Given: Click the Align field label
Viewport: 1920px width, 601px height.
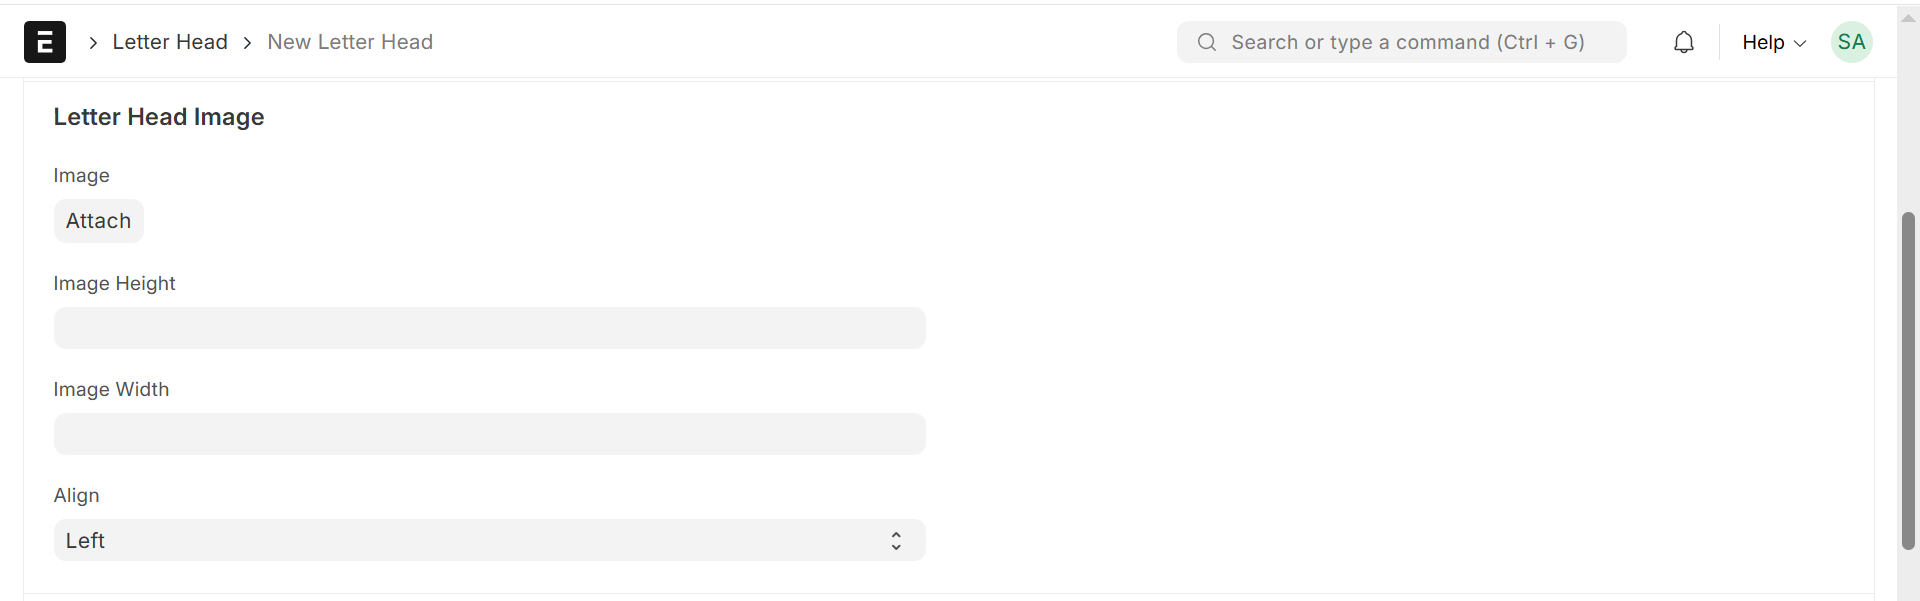Looking at the screenshot, I should pos(76,496).
